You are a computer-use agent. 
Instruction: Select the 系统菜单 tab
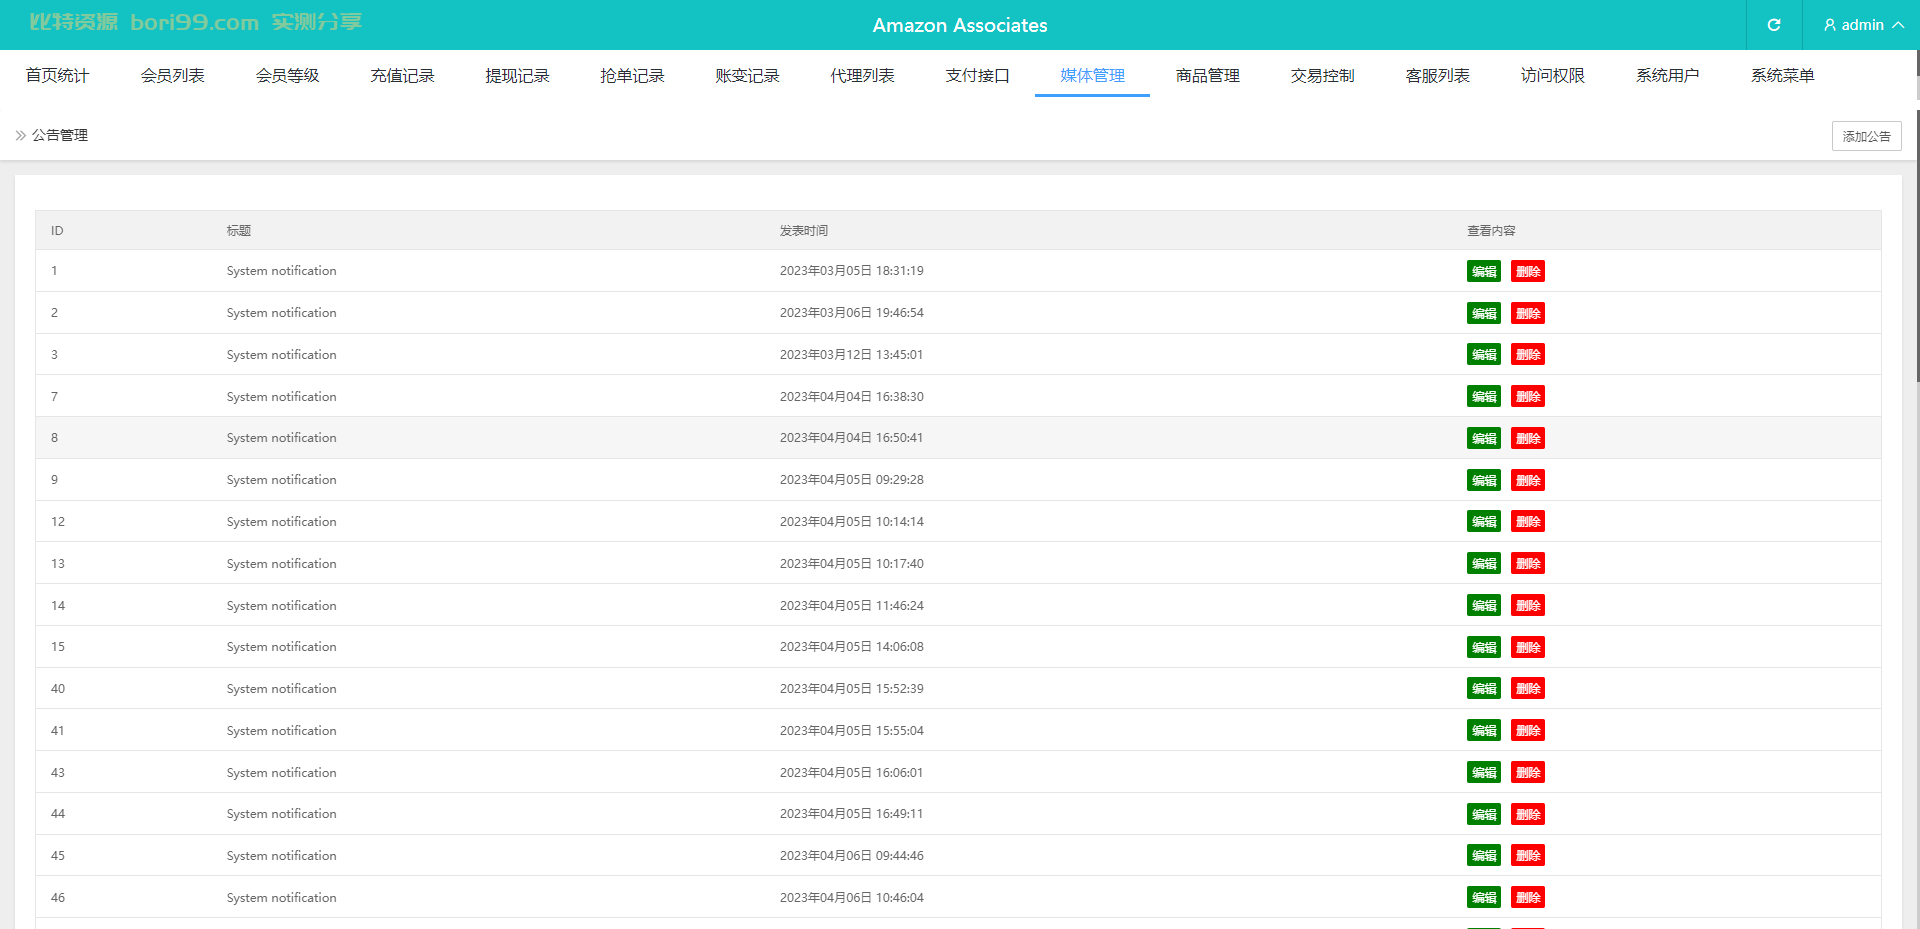coord(1782,76)
